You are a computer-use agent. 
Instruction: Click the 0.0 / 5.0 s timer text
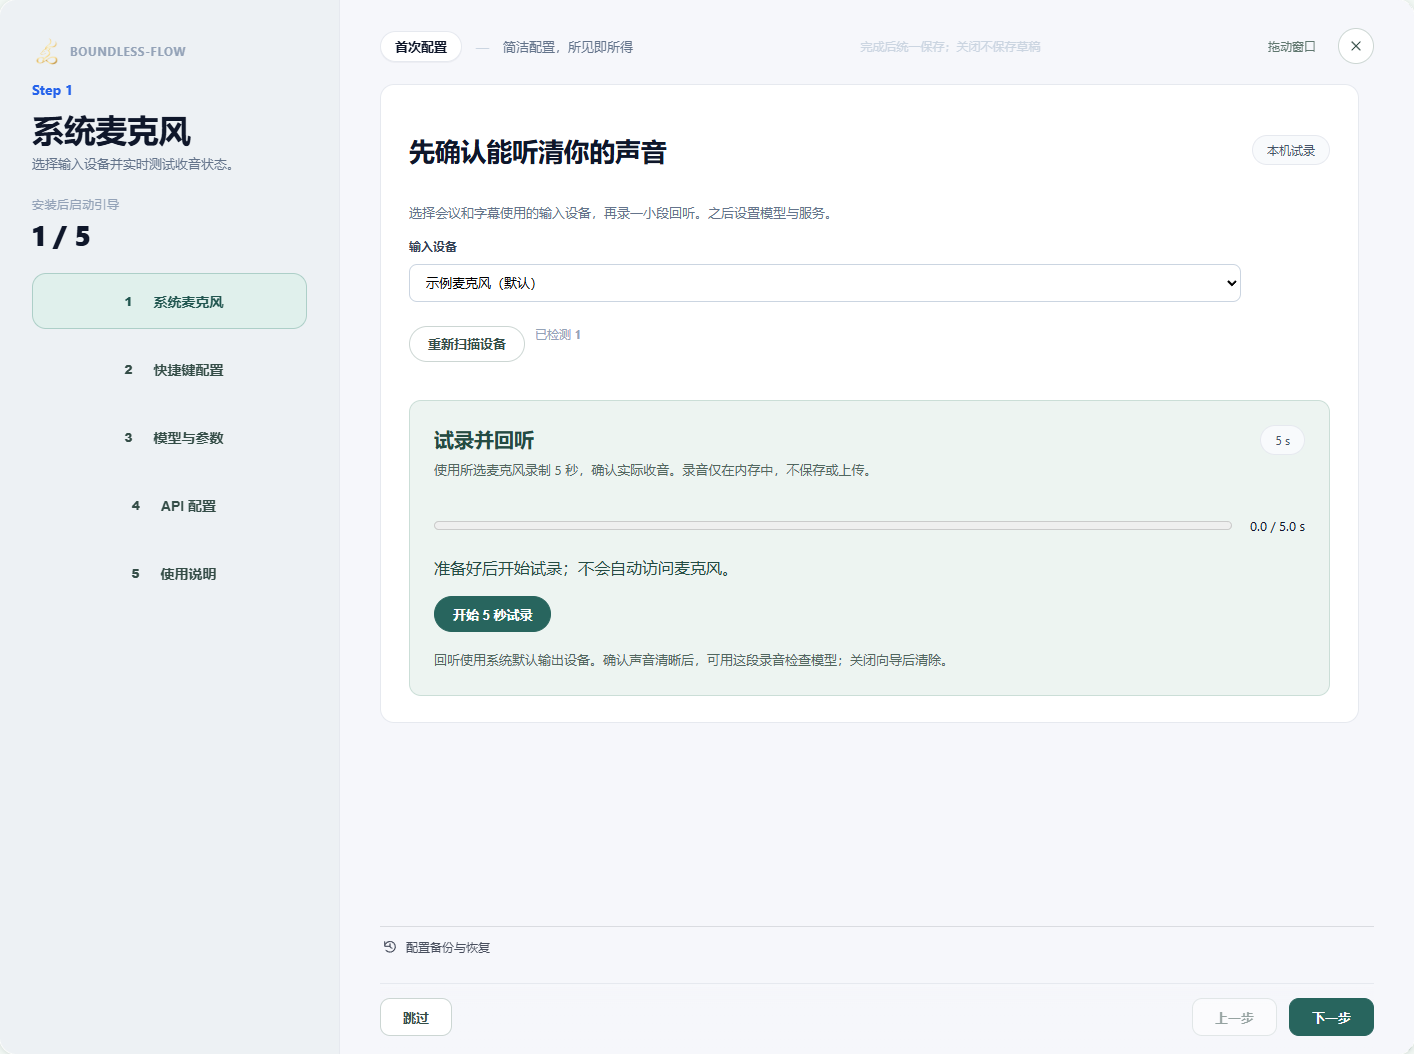[x=1277, y=526]
